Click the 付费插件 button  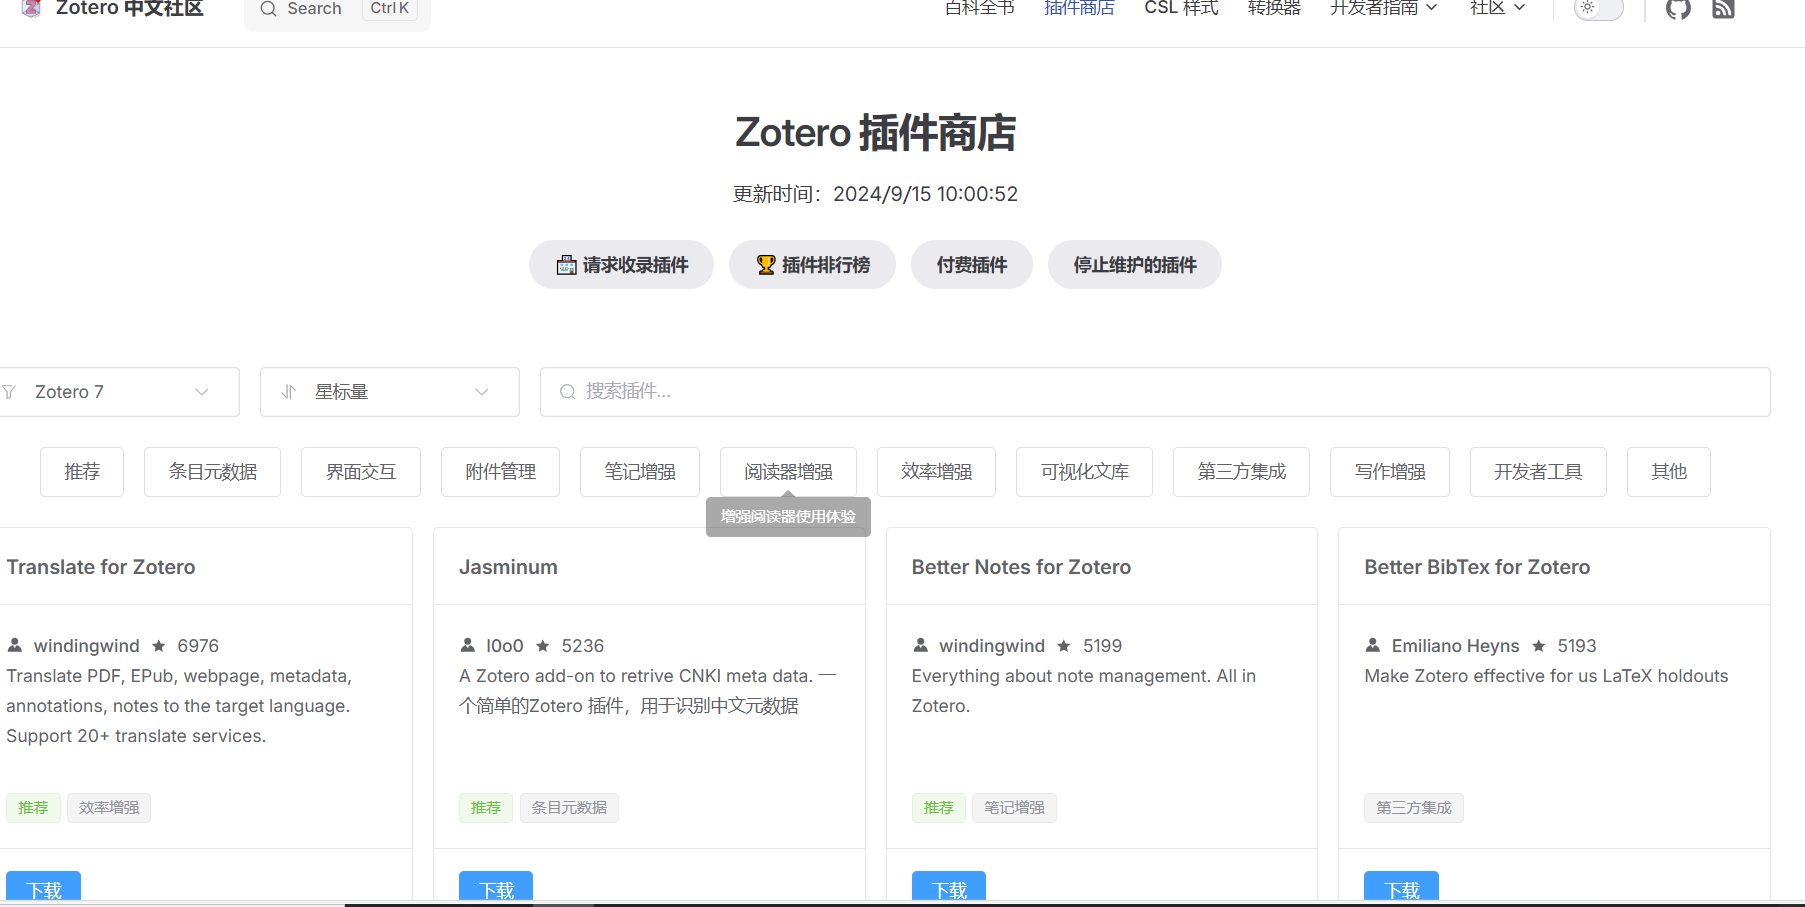click(971, 265)
